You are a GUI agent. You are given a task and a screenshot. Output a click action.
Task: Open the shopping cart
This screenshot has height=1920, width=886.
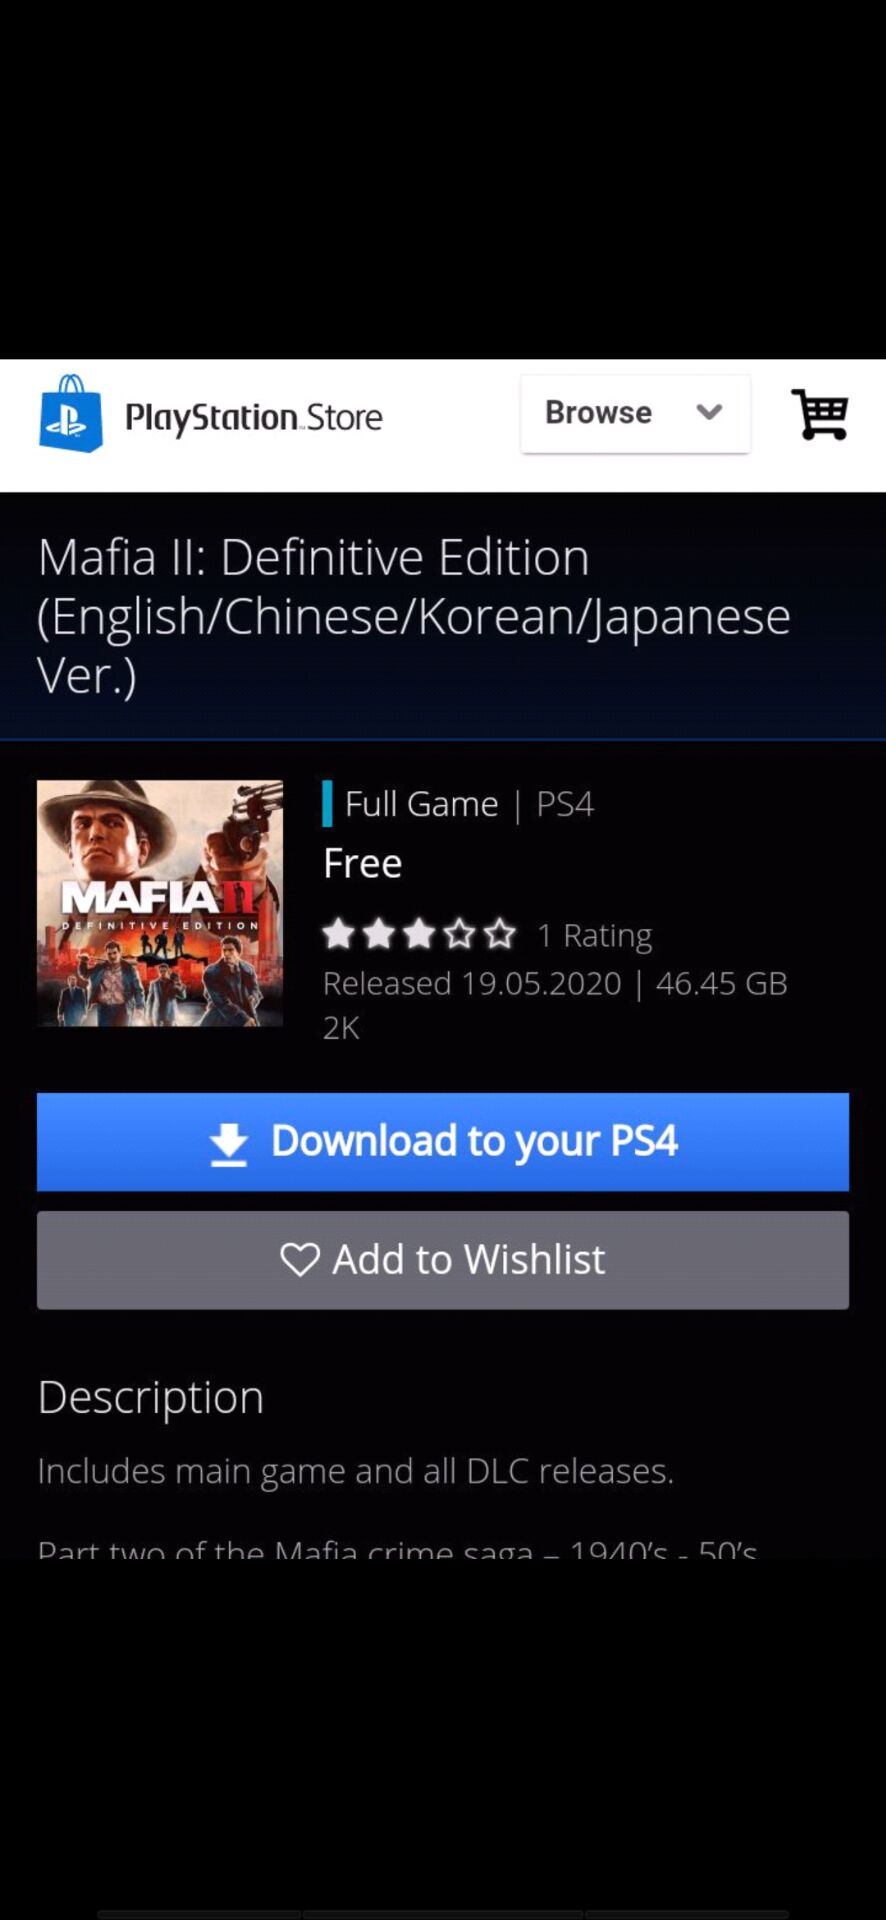(x=820, y=414)
